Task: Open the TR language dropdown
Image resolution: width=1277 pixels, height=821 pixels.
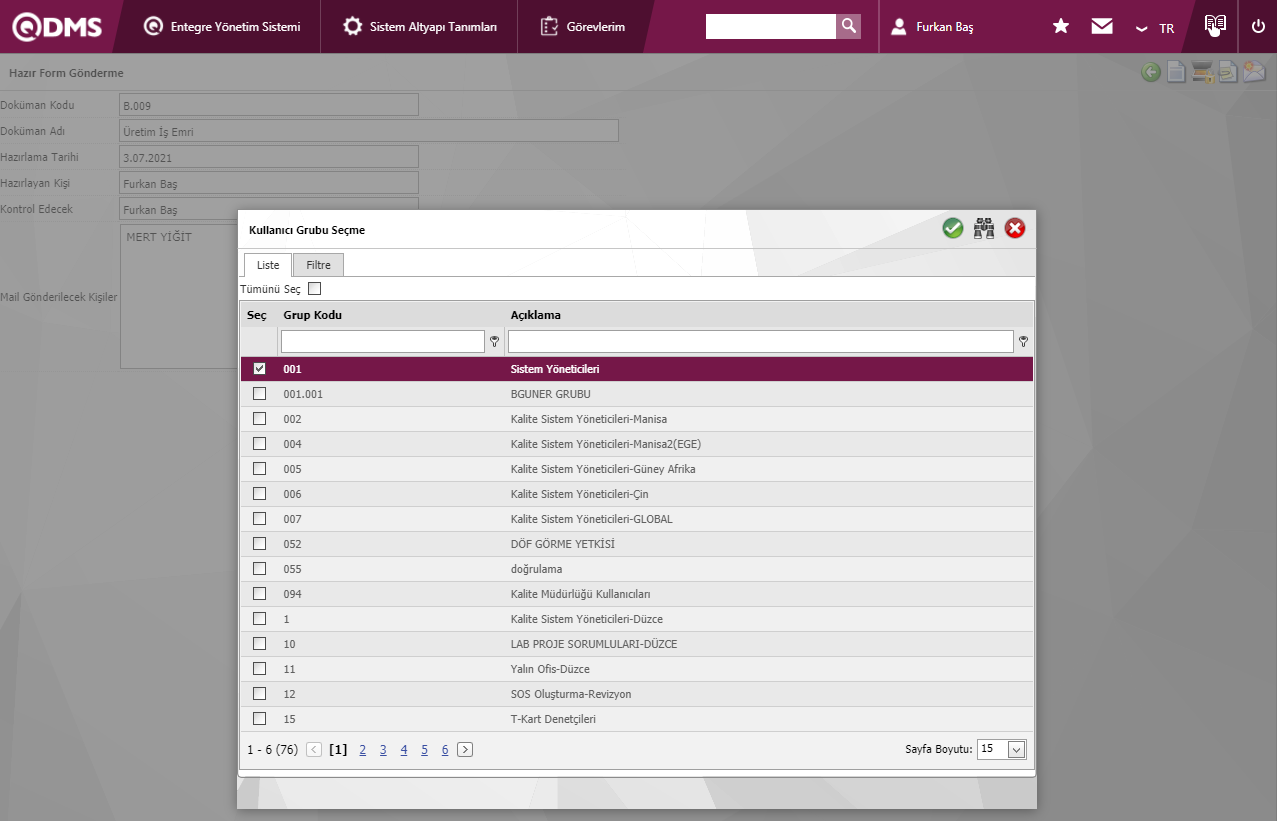Action: coord(1155,28)
